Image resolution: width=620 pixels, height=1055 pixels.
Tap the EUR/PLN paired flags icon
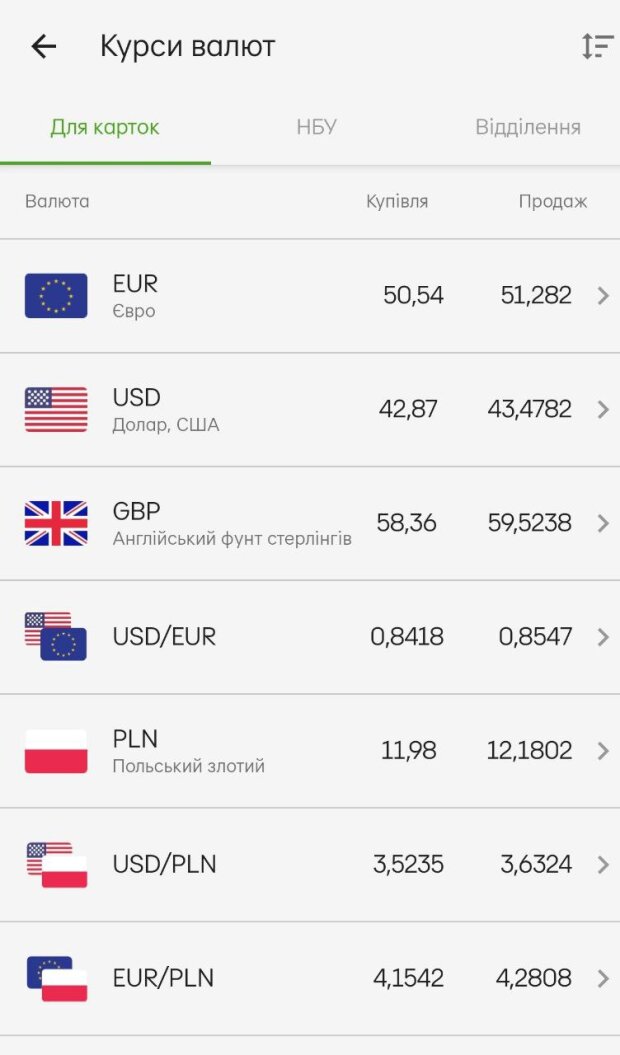click(56, 978)
